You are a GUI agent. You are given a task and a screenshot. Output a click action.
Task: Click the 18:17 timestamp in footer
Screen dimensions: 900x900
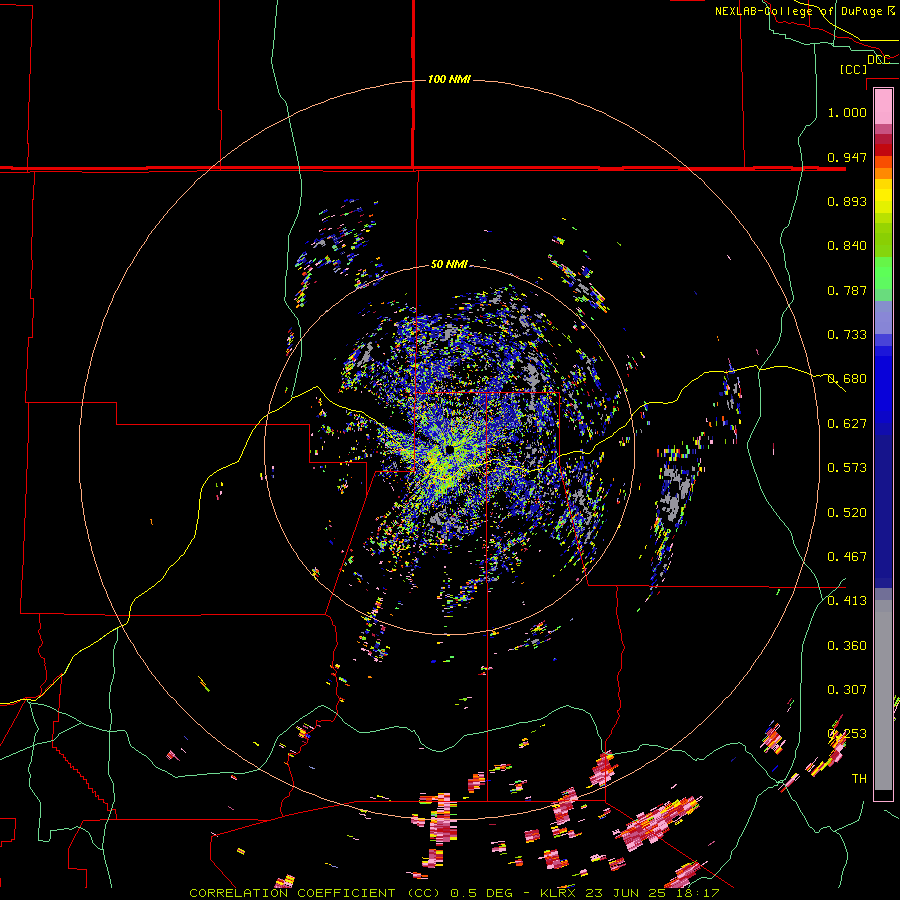coord(697,893)
